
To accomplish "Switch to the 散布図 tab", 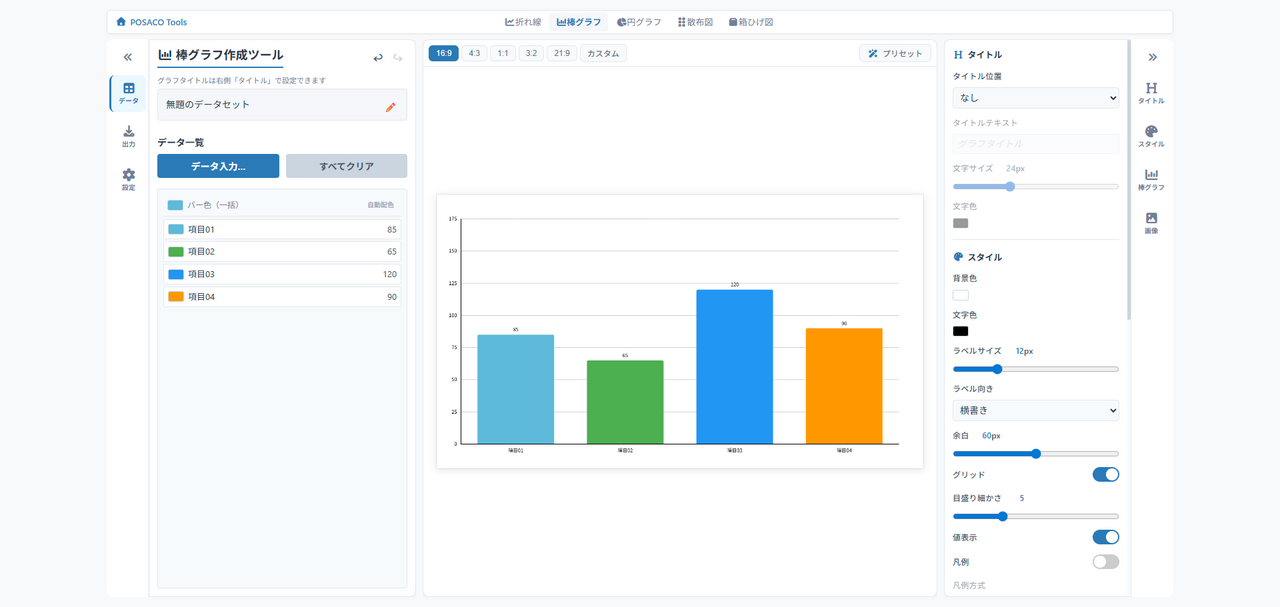I will pos(695,22).
